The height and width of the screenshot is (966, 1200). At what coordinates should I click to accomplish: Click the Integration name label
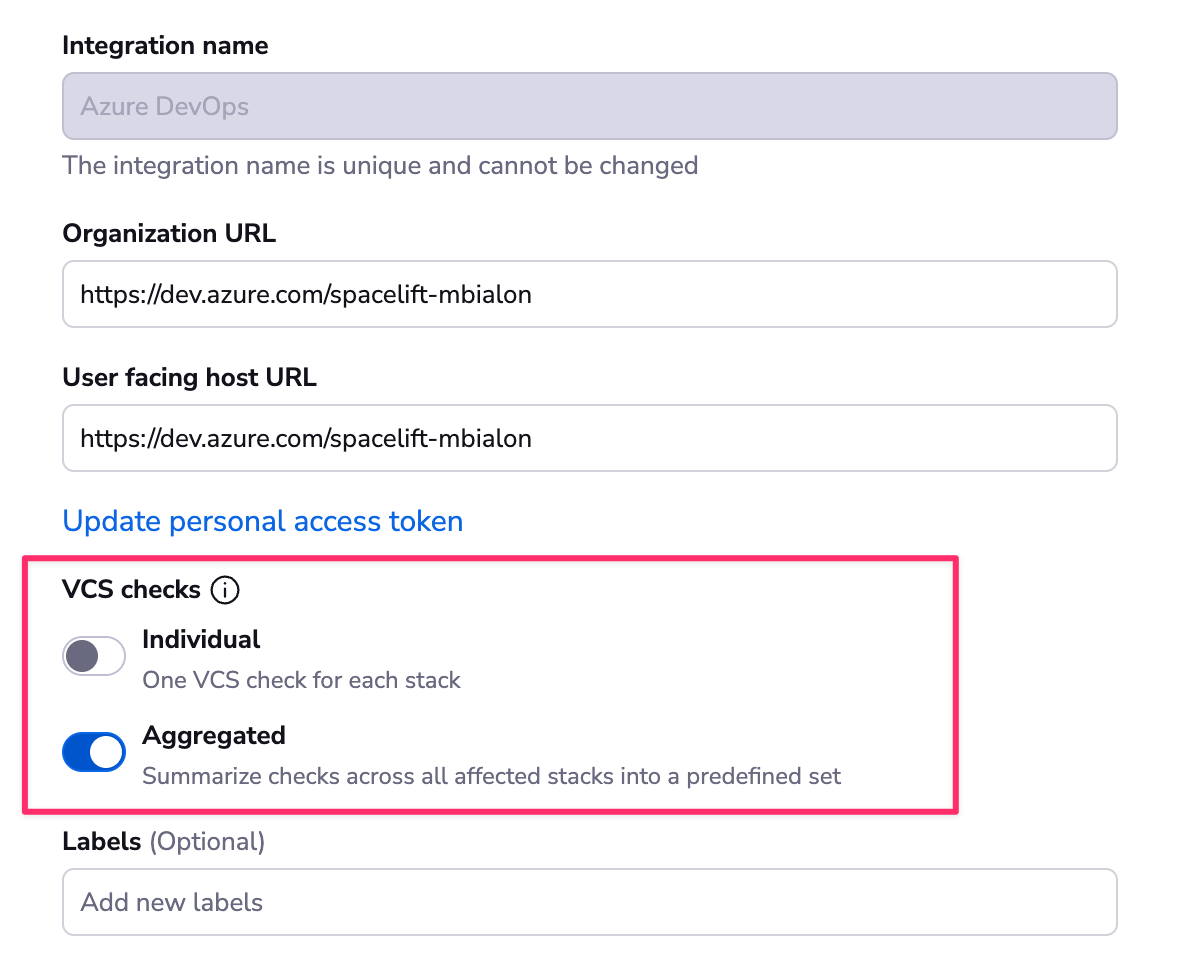pos(165,45)
